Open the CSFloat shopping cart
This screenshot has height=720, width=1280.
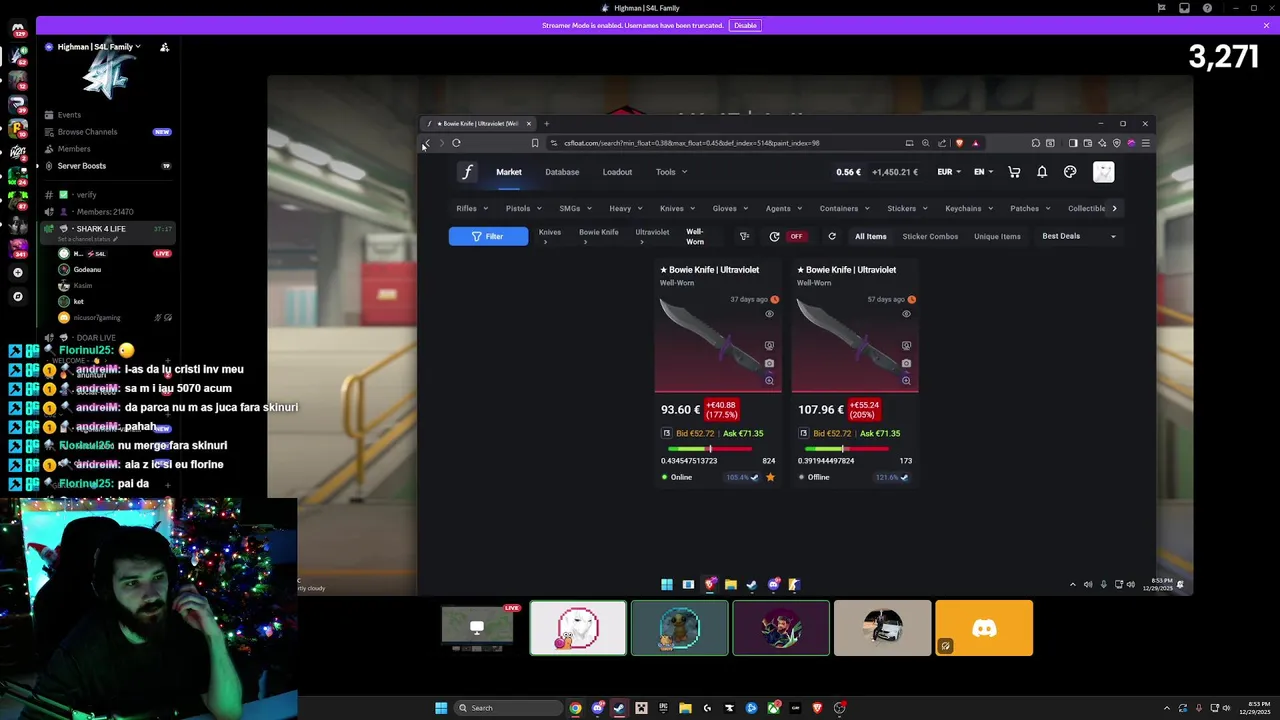click(1014, 172)
